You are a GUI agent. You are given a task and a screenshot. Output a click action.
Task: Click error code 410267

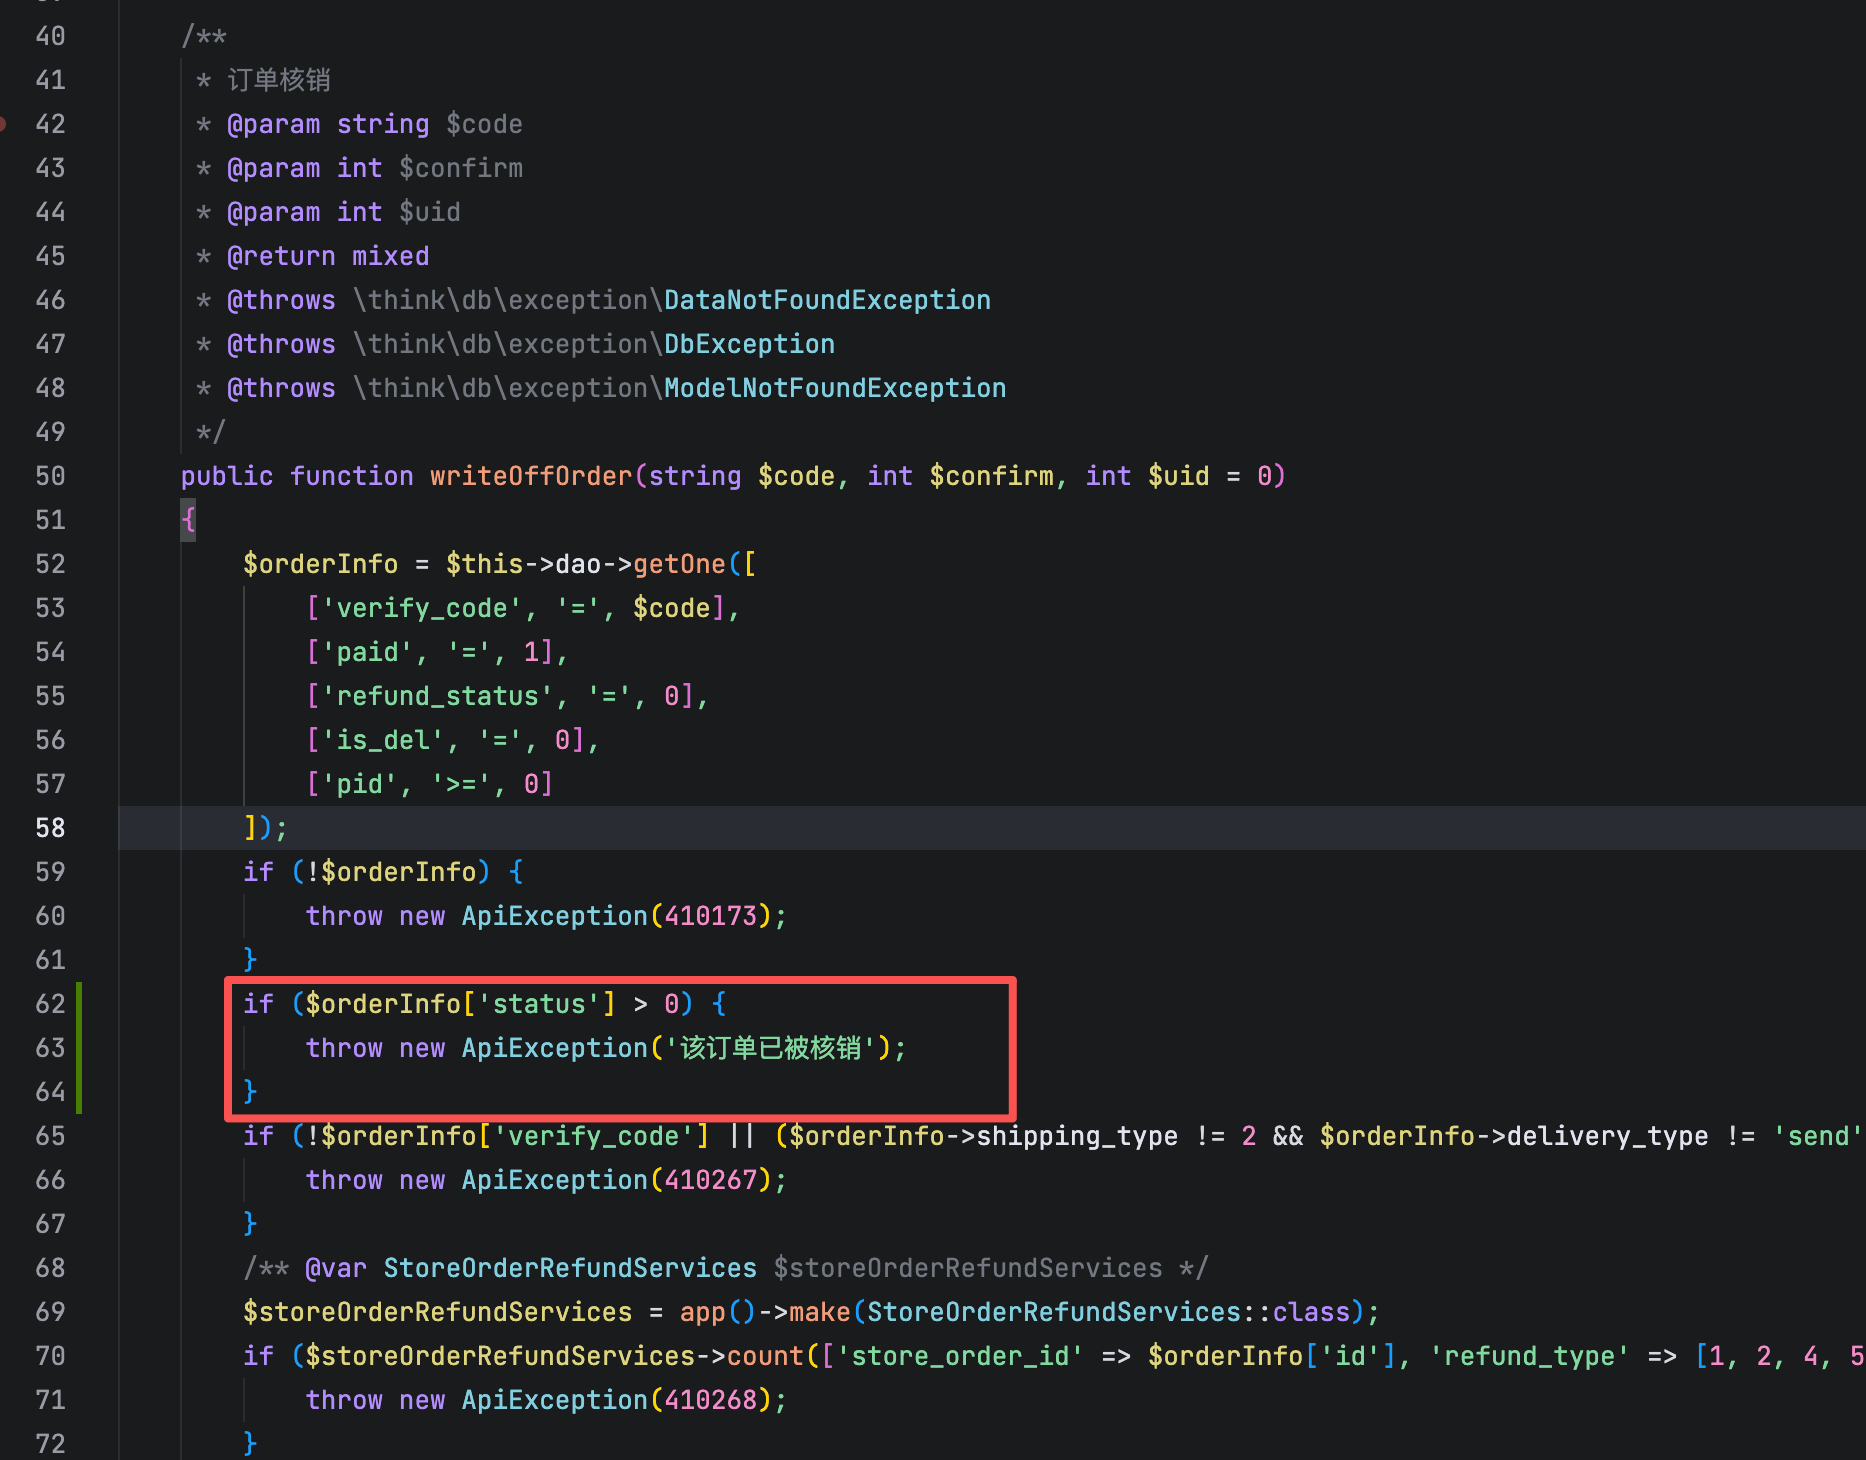click(x=710, y=1180)
